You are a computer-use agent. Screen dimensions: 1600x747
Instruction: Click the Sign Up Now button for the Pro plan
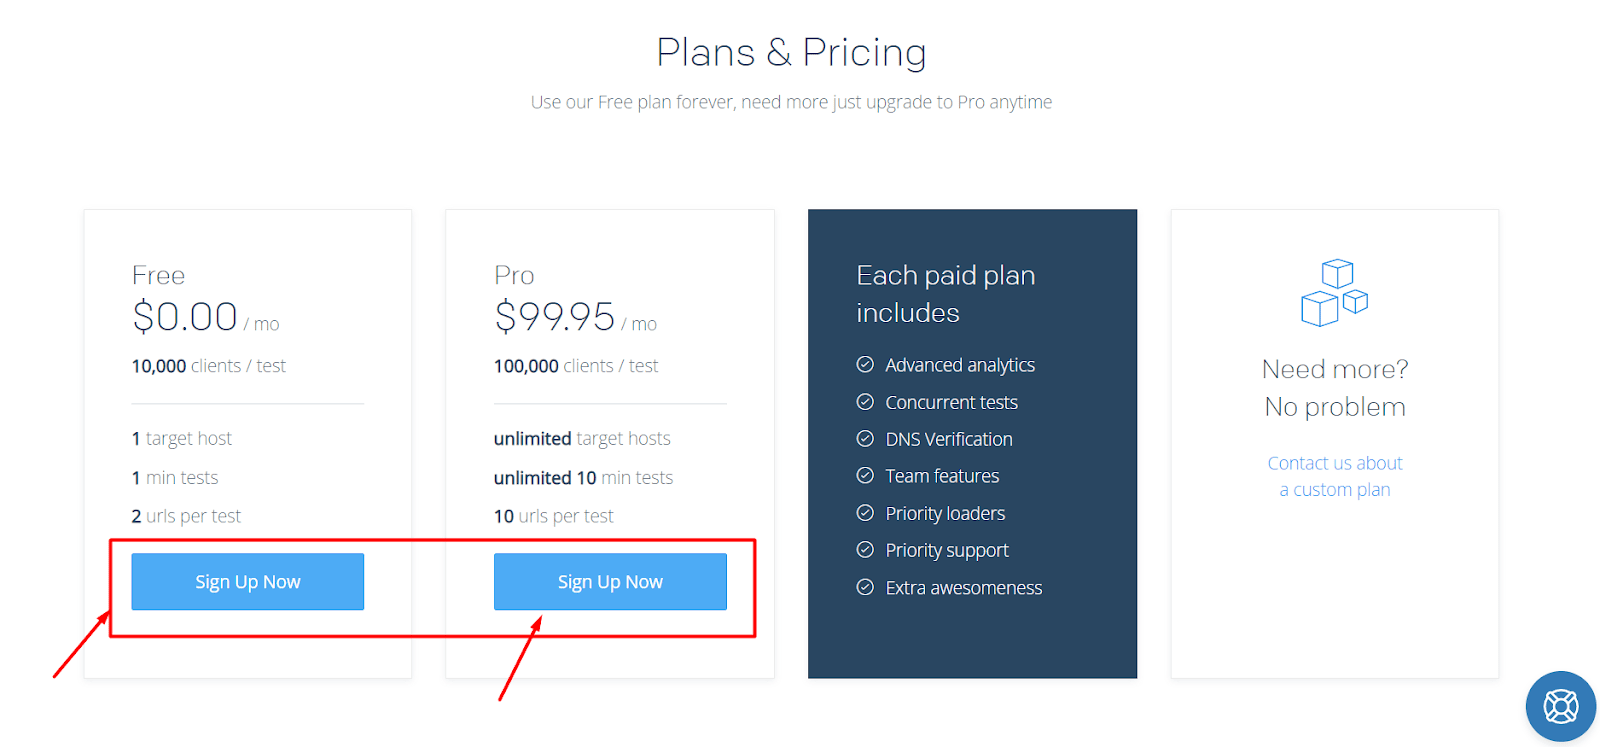610,582
